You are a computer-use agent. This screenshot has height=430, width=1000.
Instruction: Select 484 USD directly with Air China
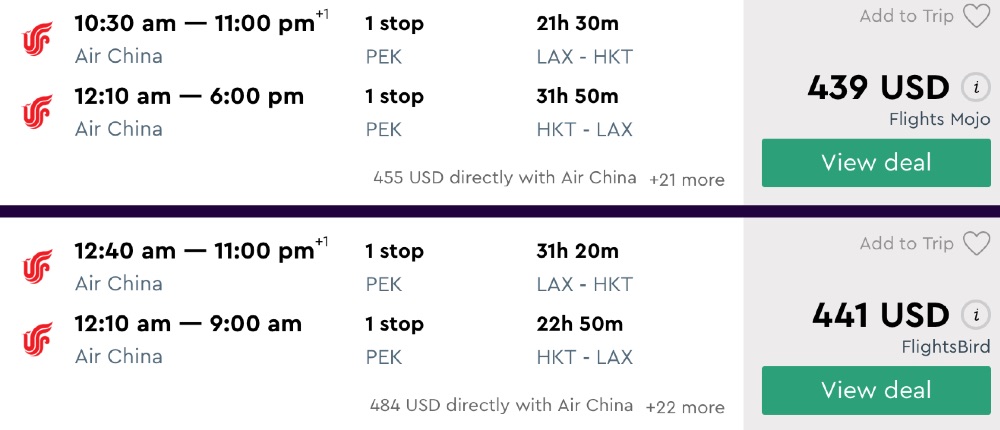coord(501,406)
